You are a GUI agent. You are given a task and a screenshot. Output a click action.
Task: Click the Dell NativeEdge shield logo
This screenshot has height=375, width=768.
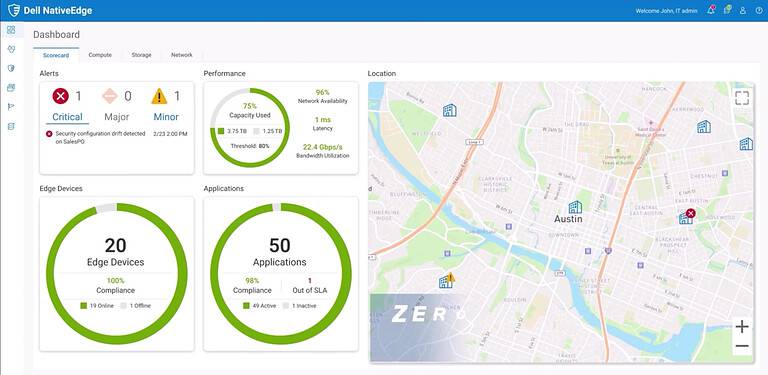[14, 10]
